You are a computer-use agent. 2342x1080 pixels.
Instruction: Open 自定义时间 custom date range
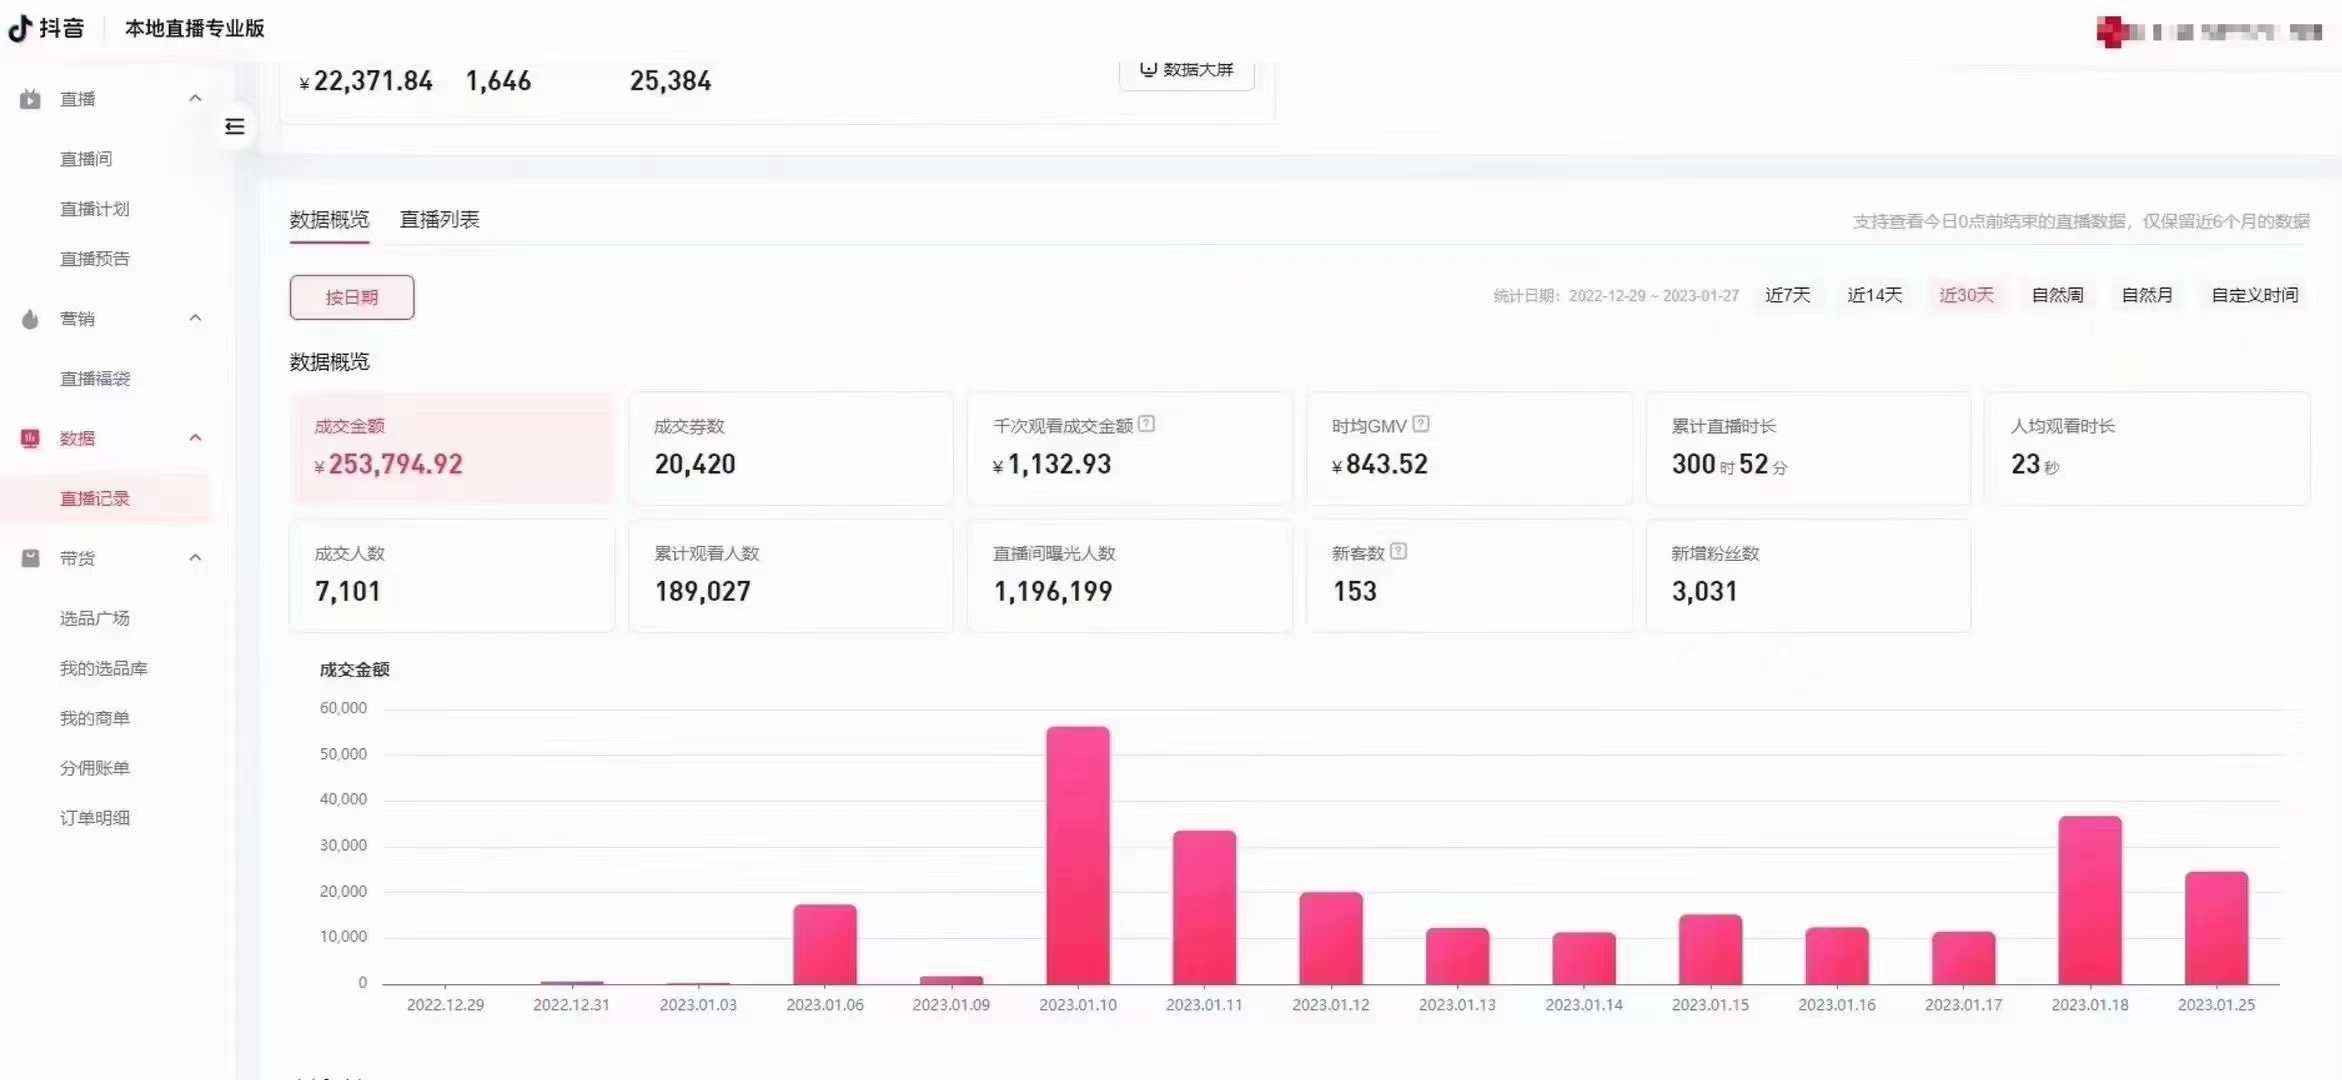point(2254,295)
